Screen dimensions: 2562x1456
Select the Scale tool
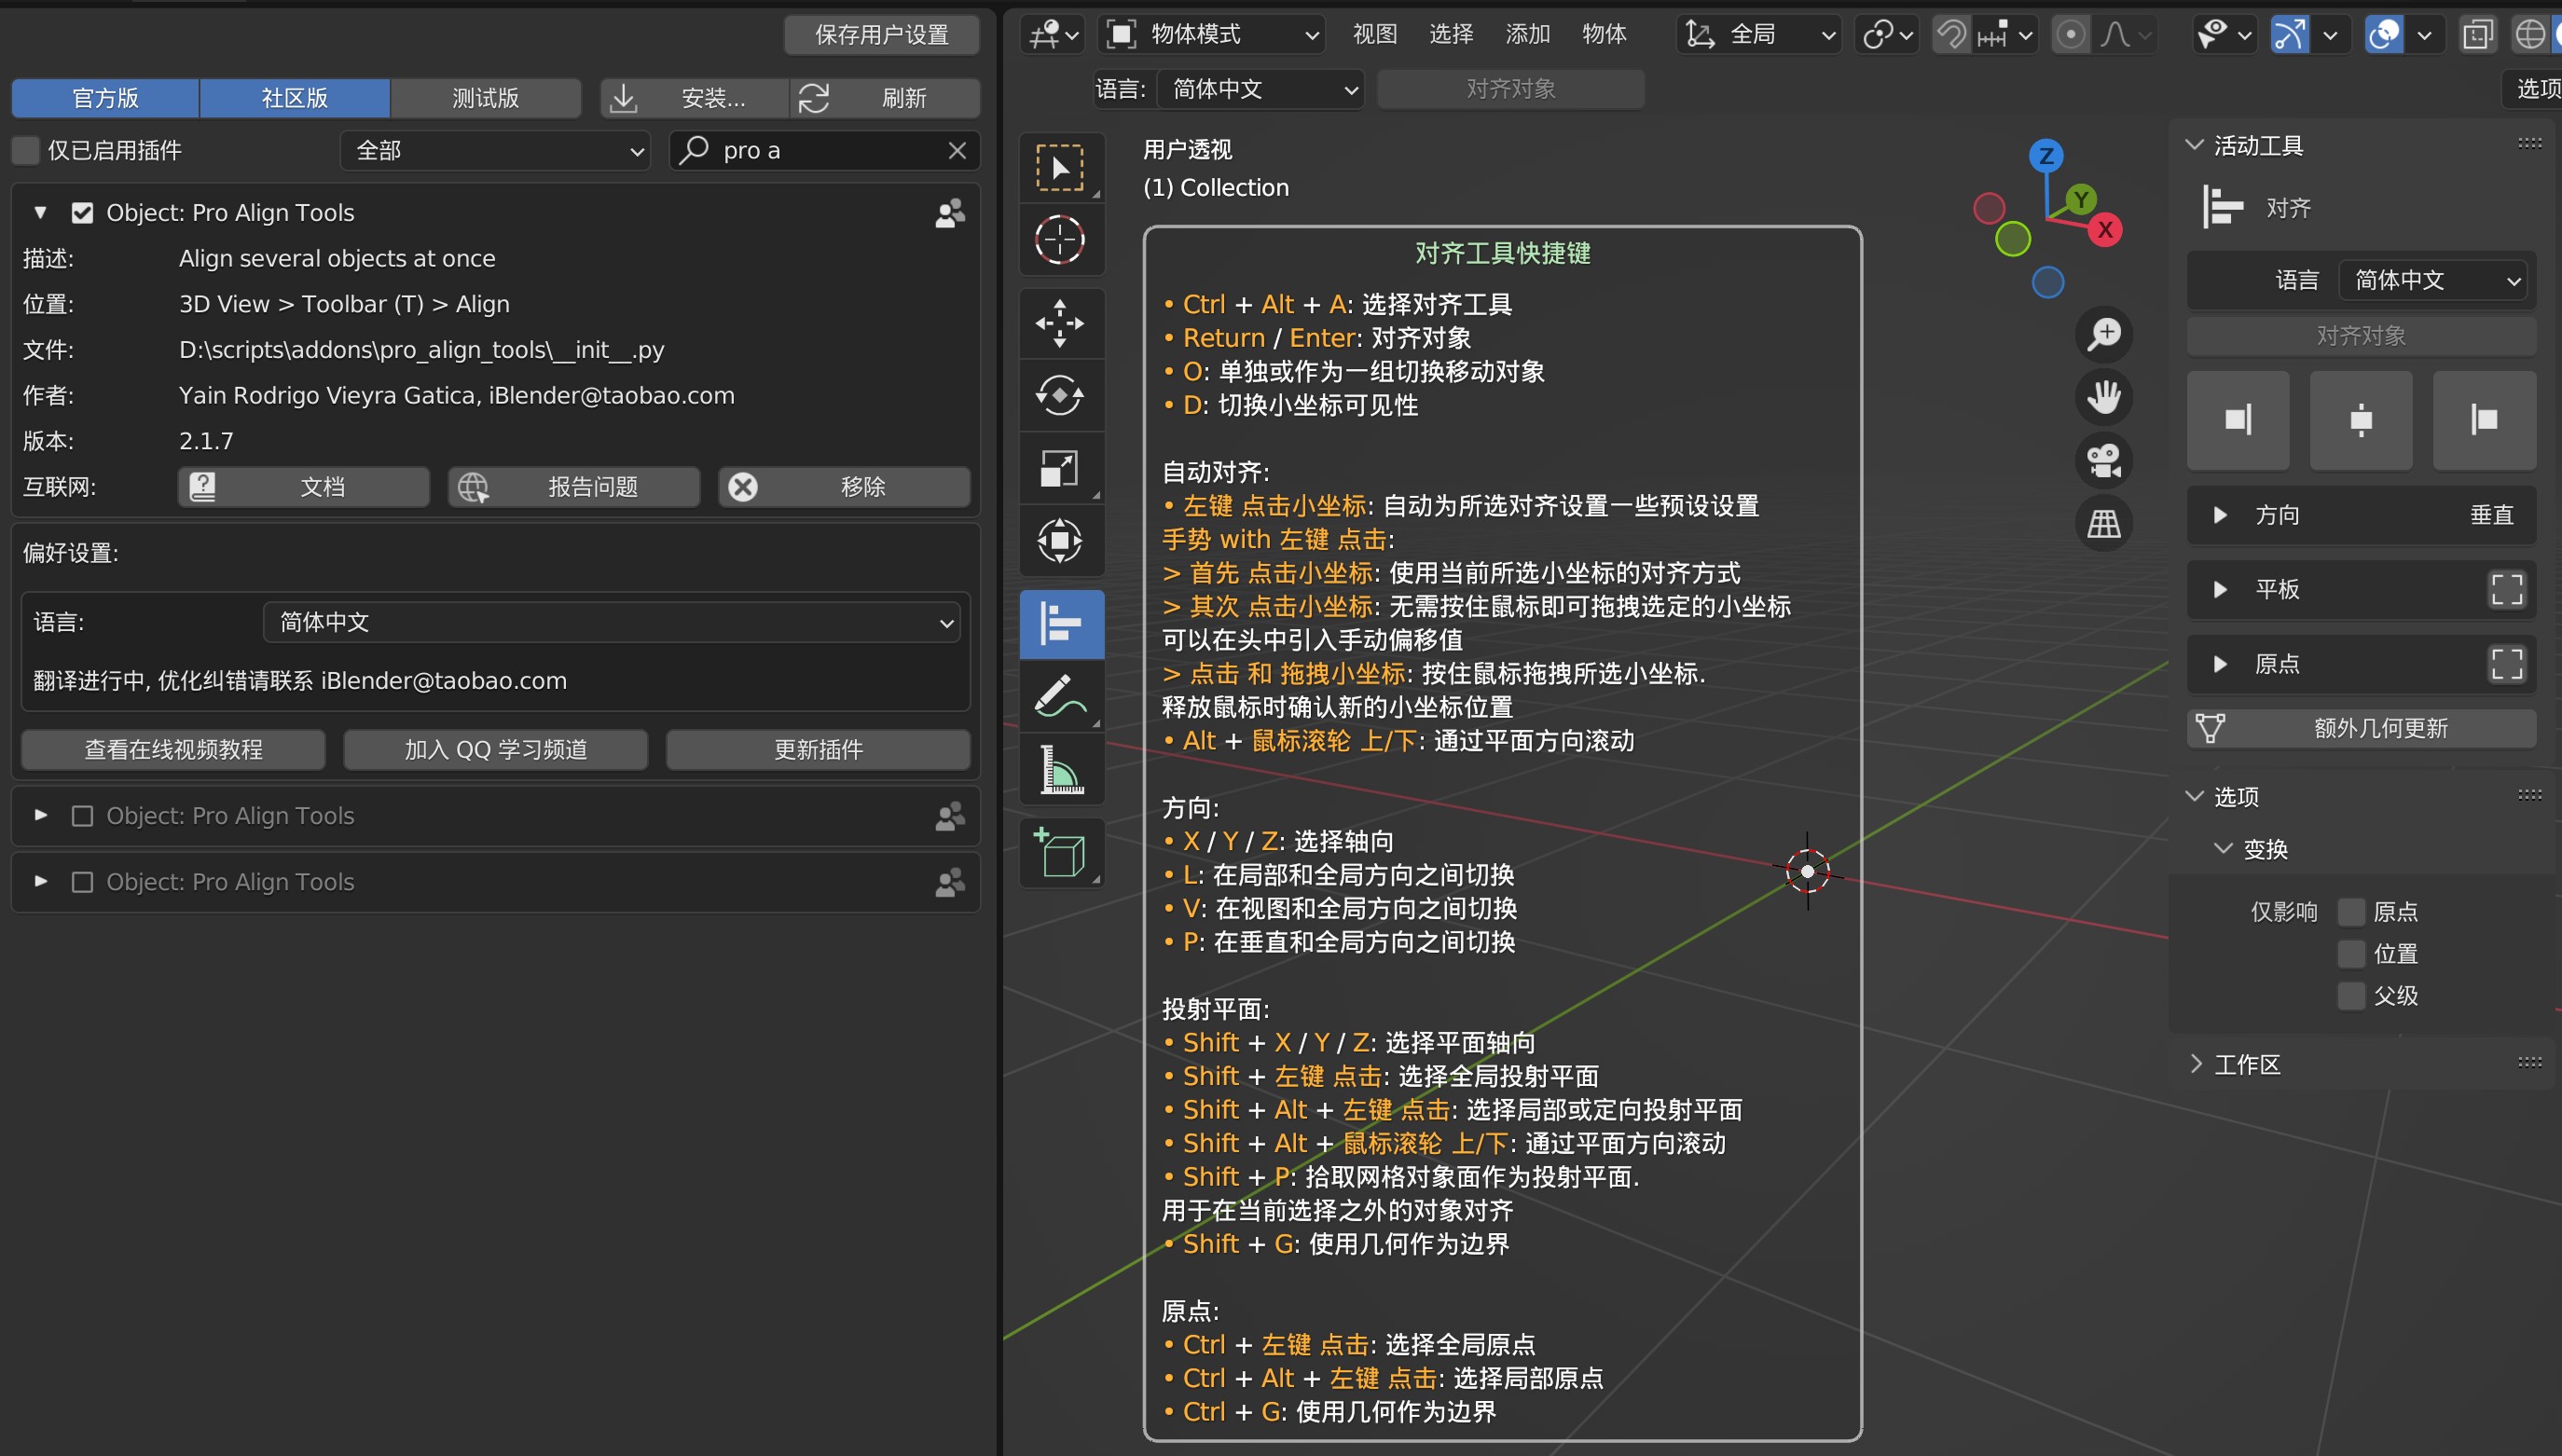coord(1060,468)
